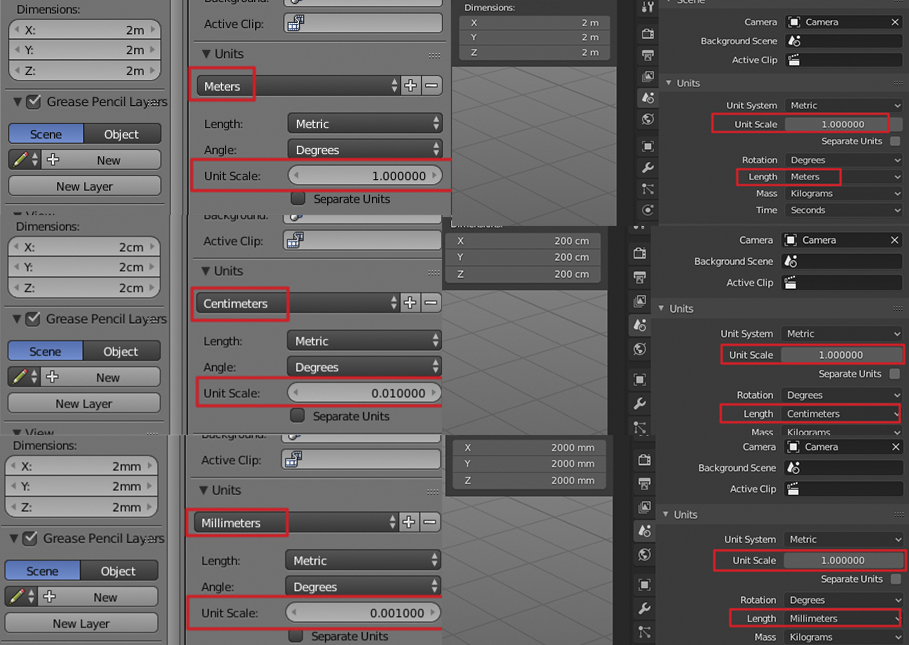Select Object tab in the 2cm grease pencil panel
Image resolution: width=909 pixels, height=645 pixels.
point(121,351)
